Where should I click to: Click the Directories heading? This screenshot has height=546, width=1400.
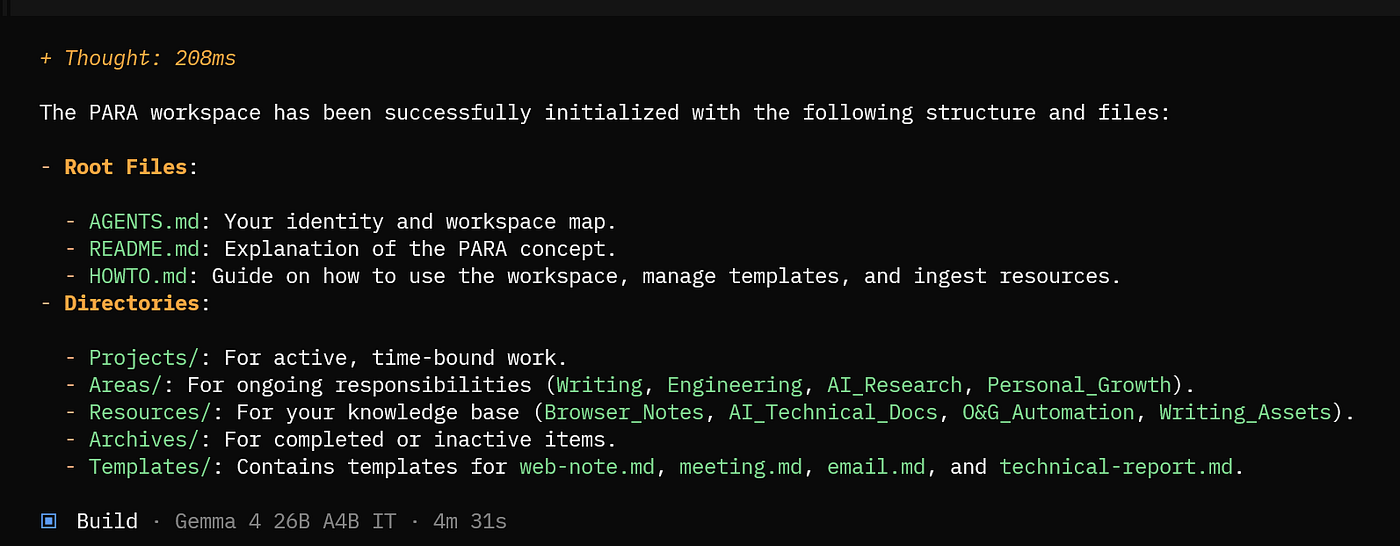pos(132,303)
